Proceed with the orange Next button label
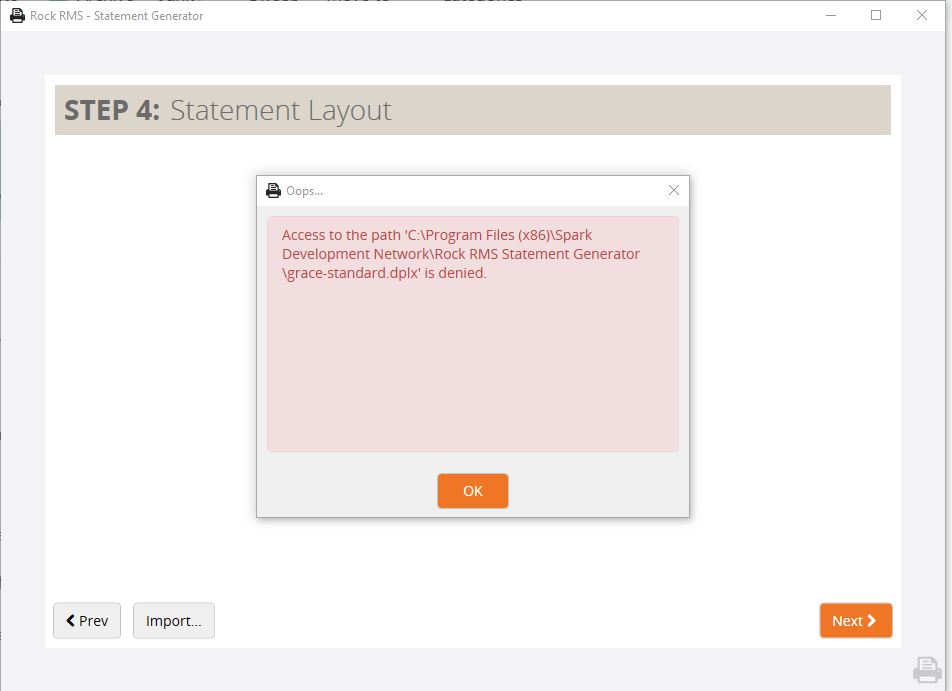Image resolution: width=952 pixels, height=691 pixels. 846,621
